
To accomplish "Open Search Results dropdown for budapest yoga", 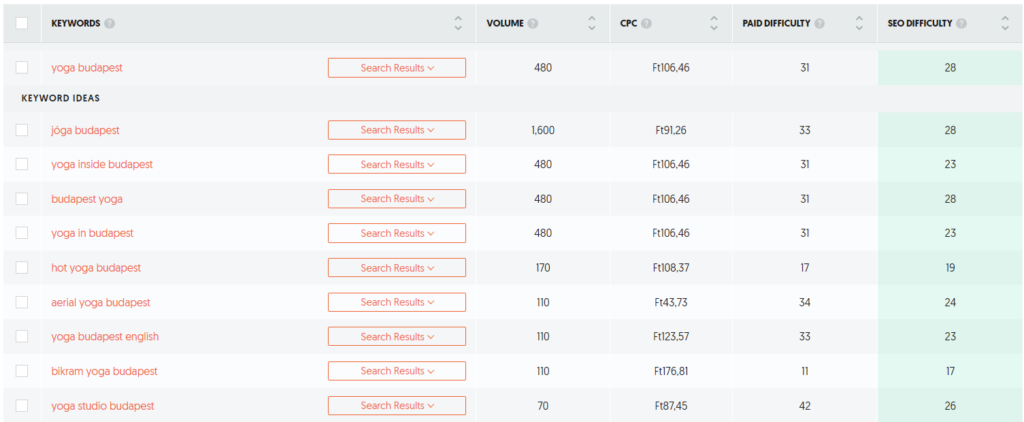I will (x=397, y=199).
